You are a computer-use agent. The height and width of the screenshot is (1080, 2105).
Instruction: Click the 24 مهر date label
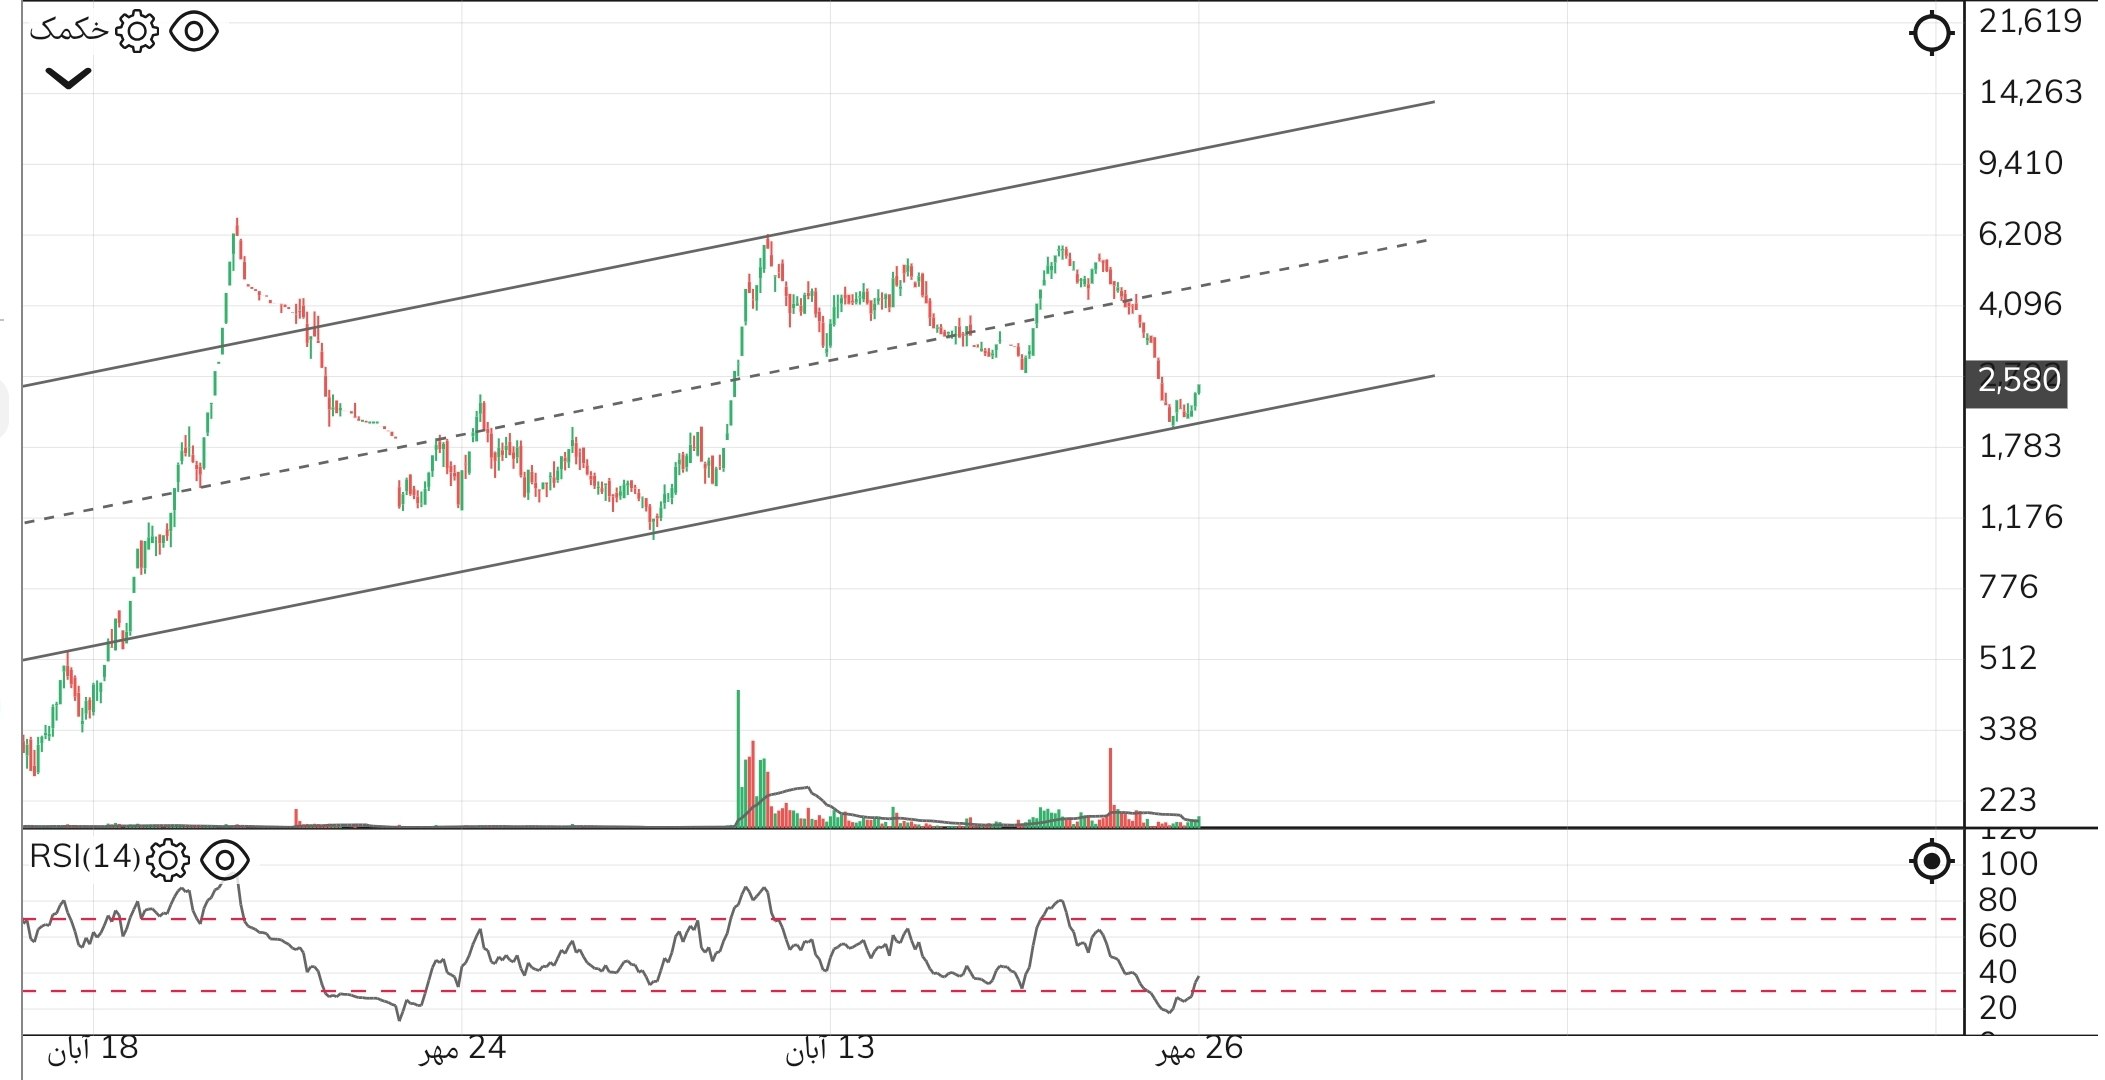462,1049
